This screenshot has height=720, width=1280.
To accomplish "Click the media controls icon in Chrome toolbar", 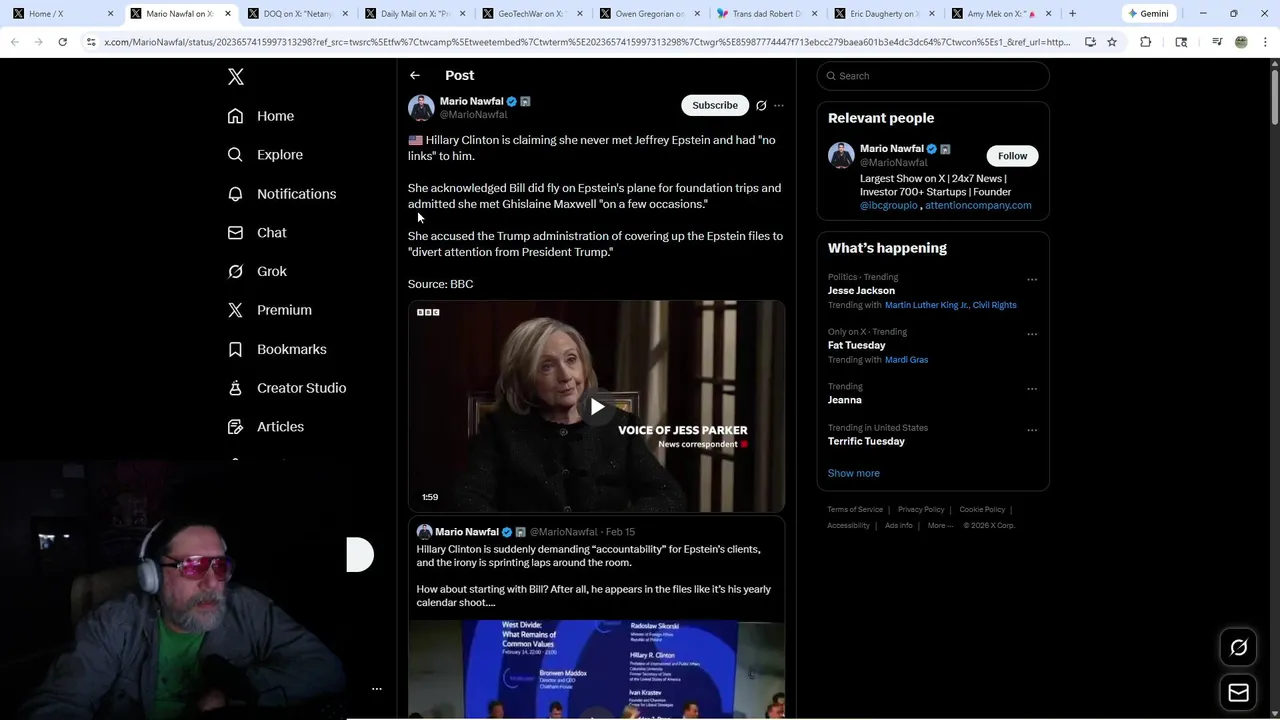I will click(1217, 42).
